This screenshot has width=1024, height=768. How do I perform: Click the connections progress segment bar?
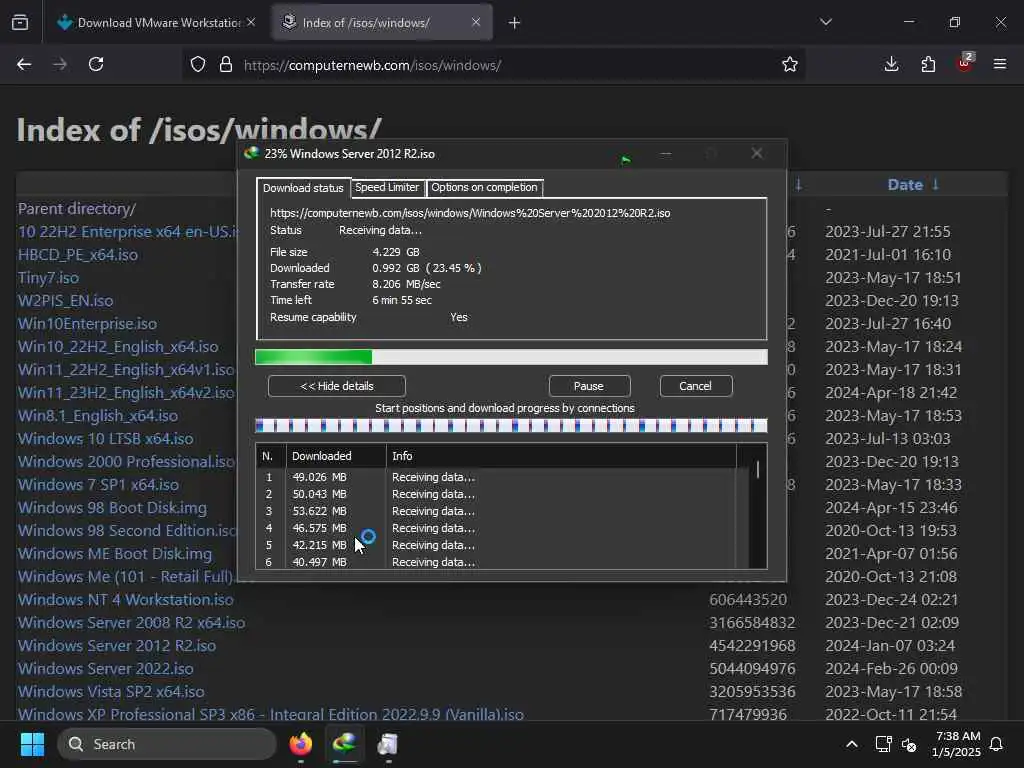[511, 426]
